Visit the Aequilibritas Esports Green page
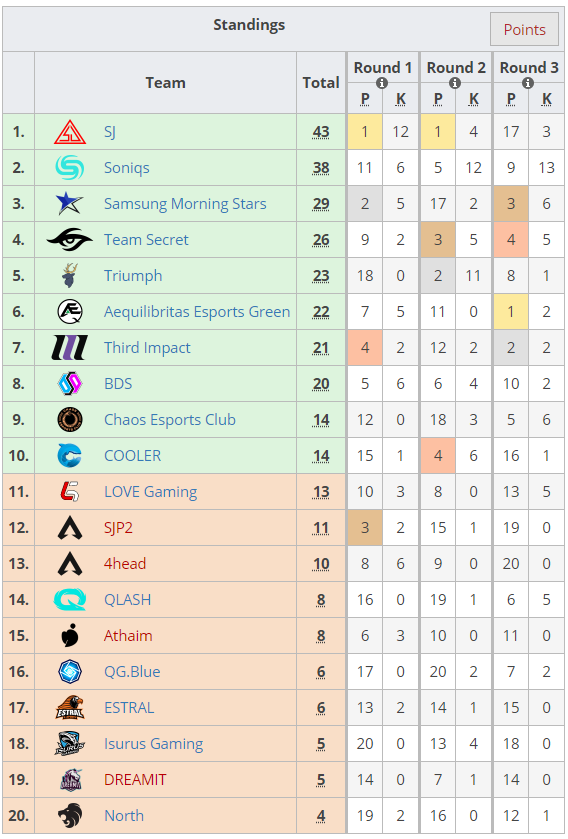This screenshot has width=568, height=839. pyautogui.click(x=197, y=311)
